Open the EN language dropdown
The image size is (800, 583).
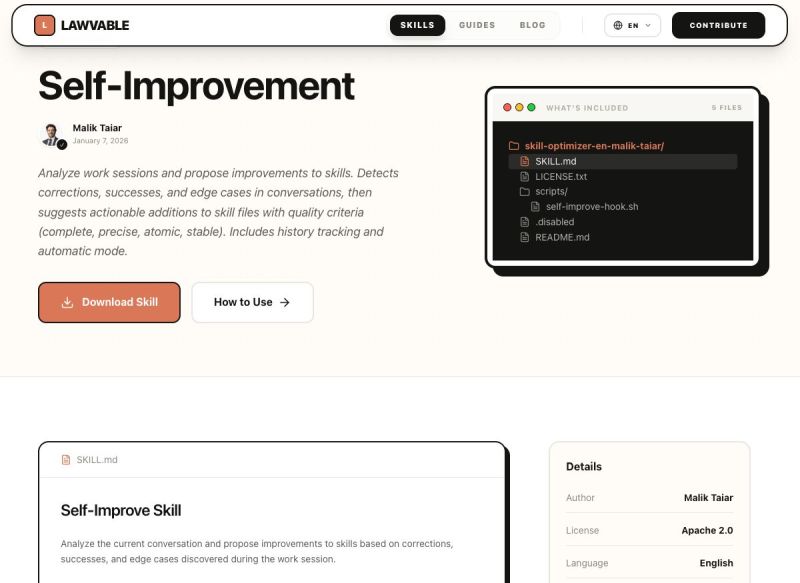(632, 25)
